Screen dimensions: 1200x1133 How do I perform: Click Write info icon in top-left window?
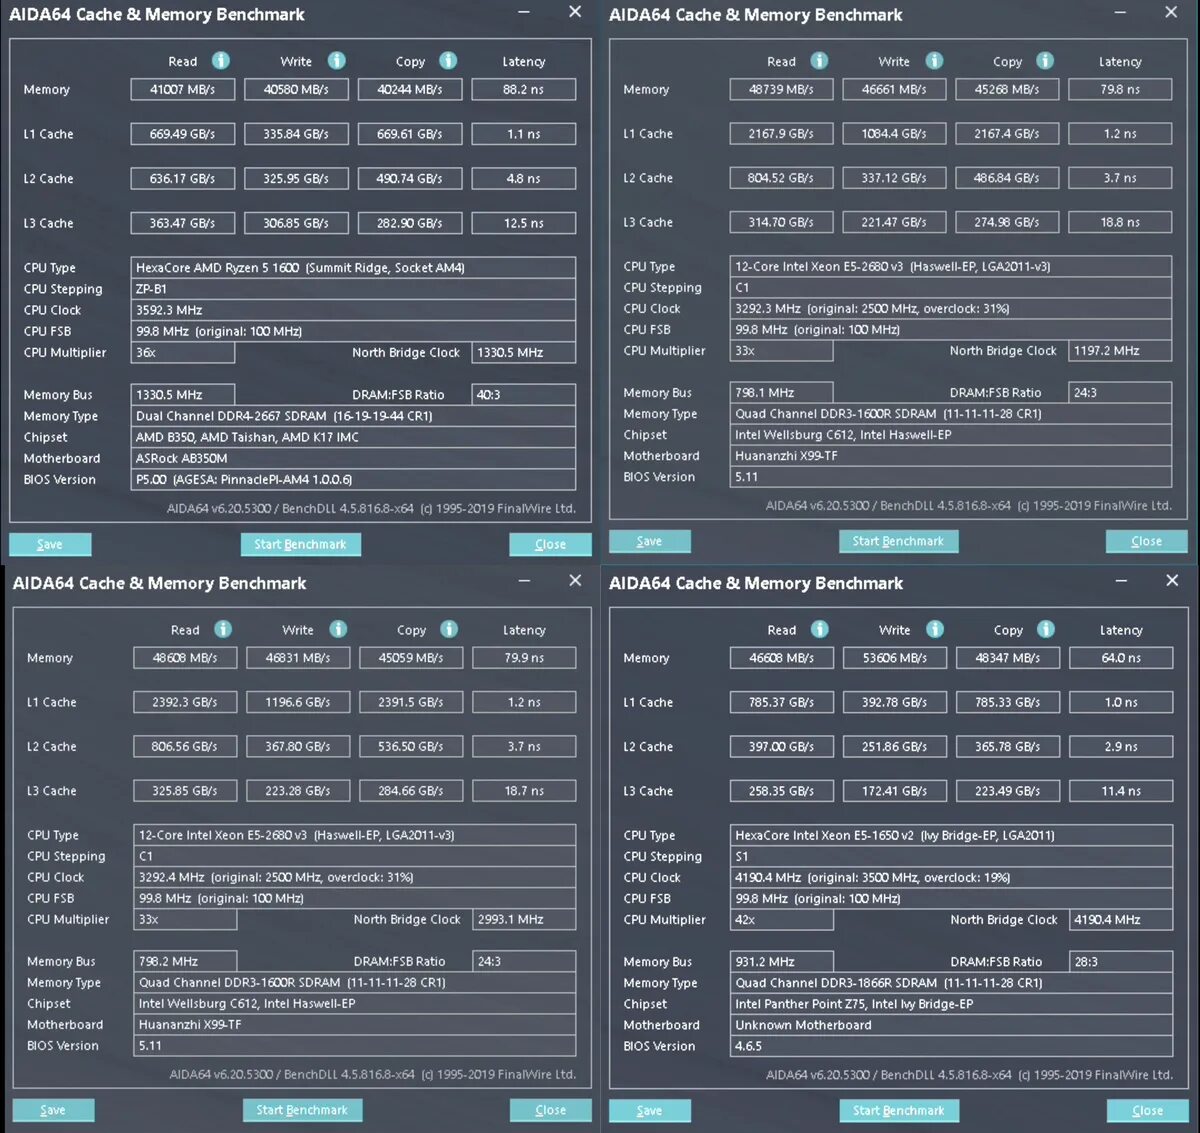click(337, 61)
